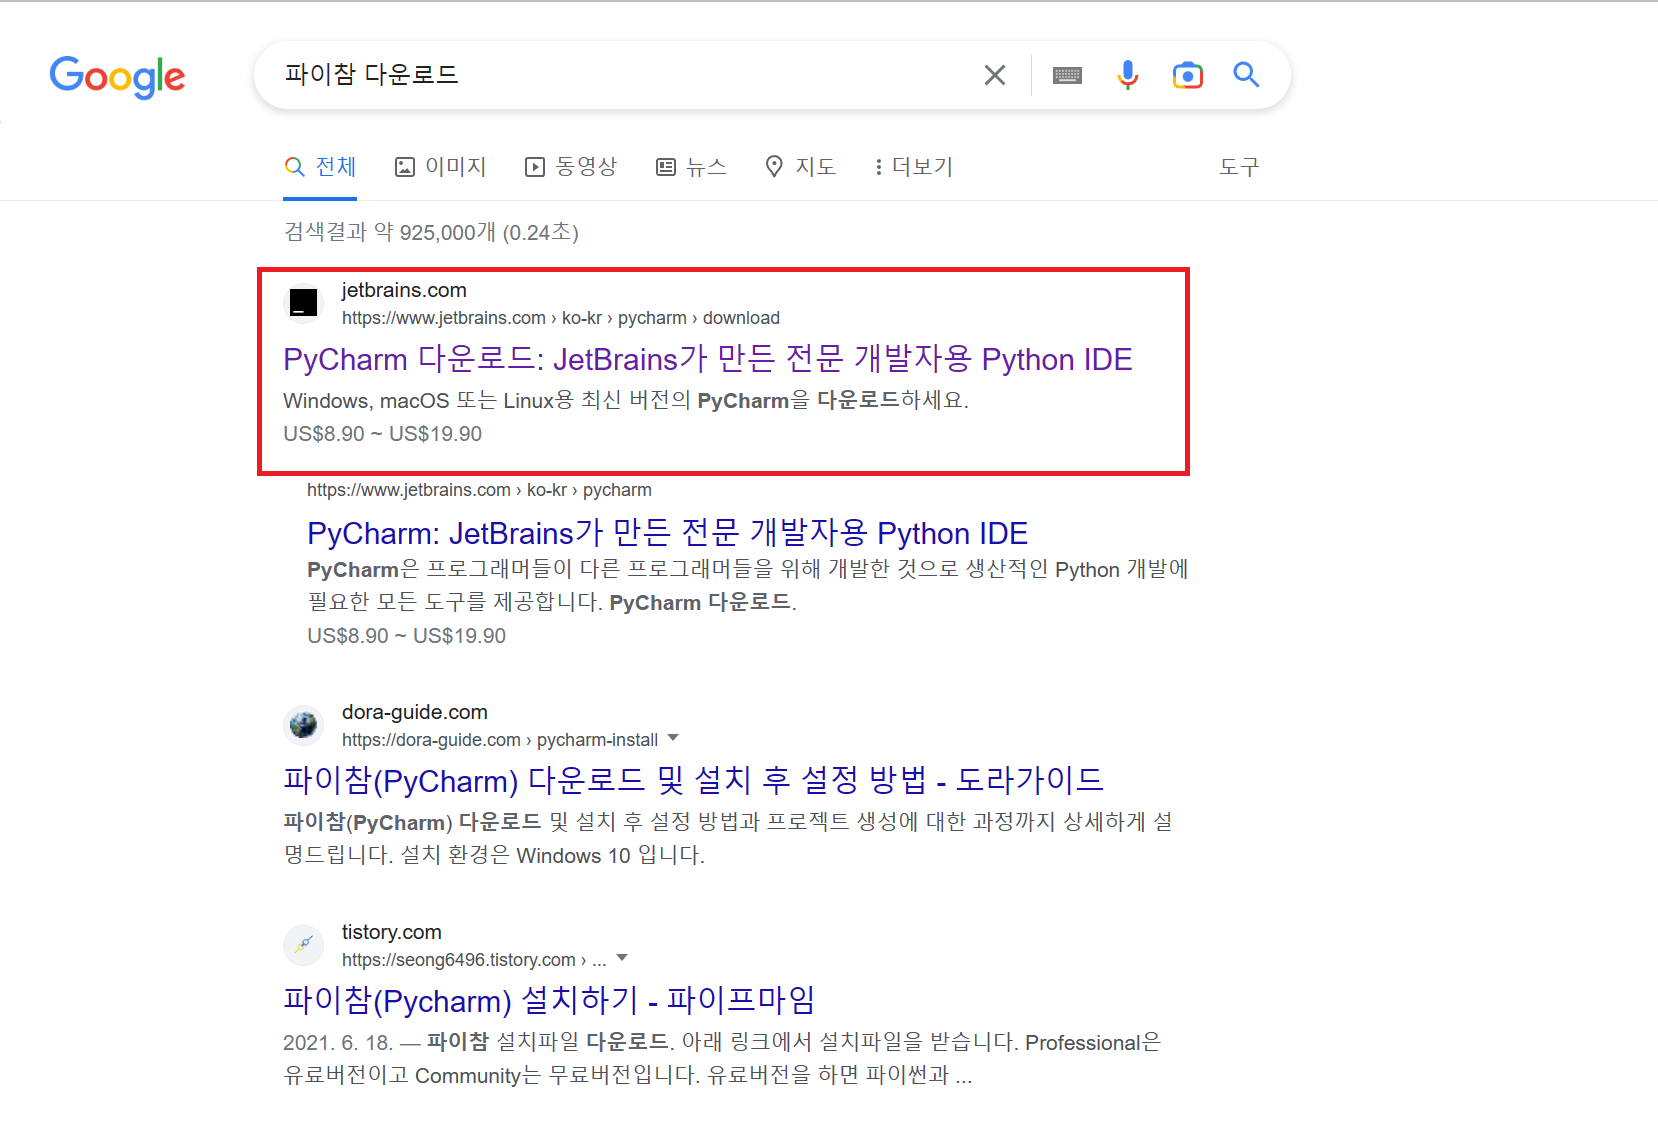Click 2021. 6. 18. tistory snippet text

point(722,1059)
